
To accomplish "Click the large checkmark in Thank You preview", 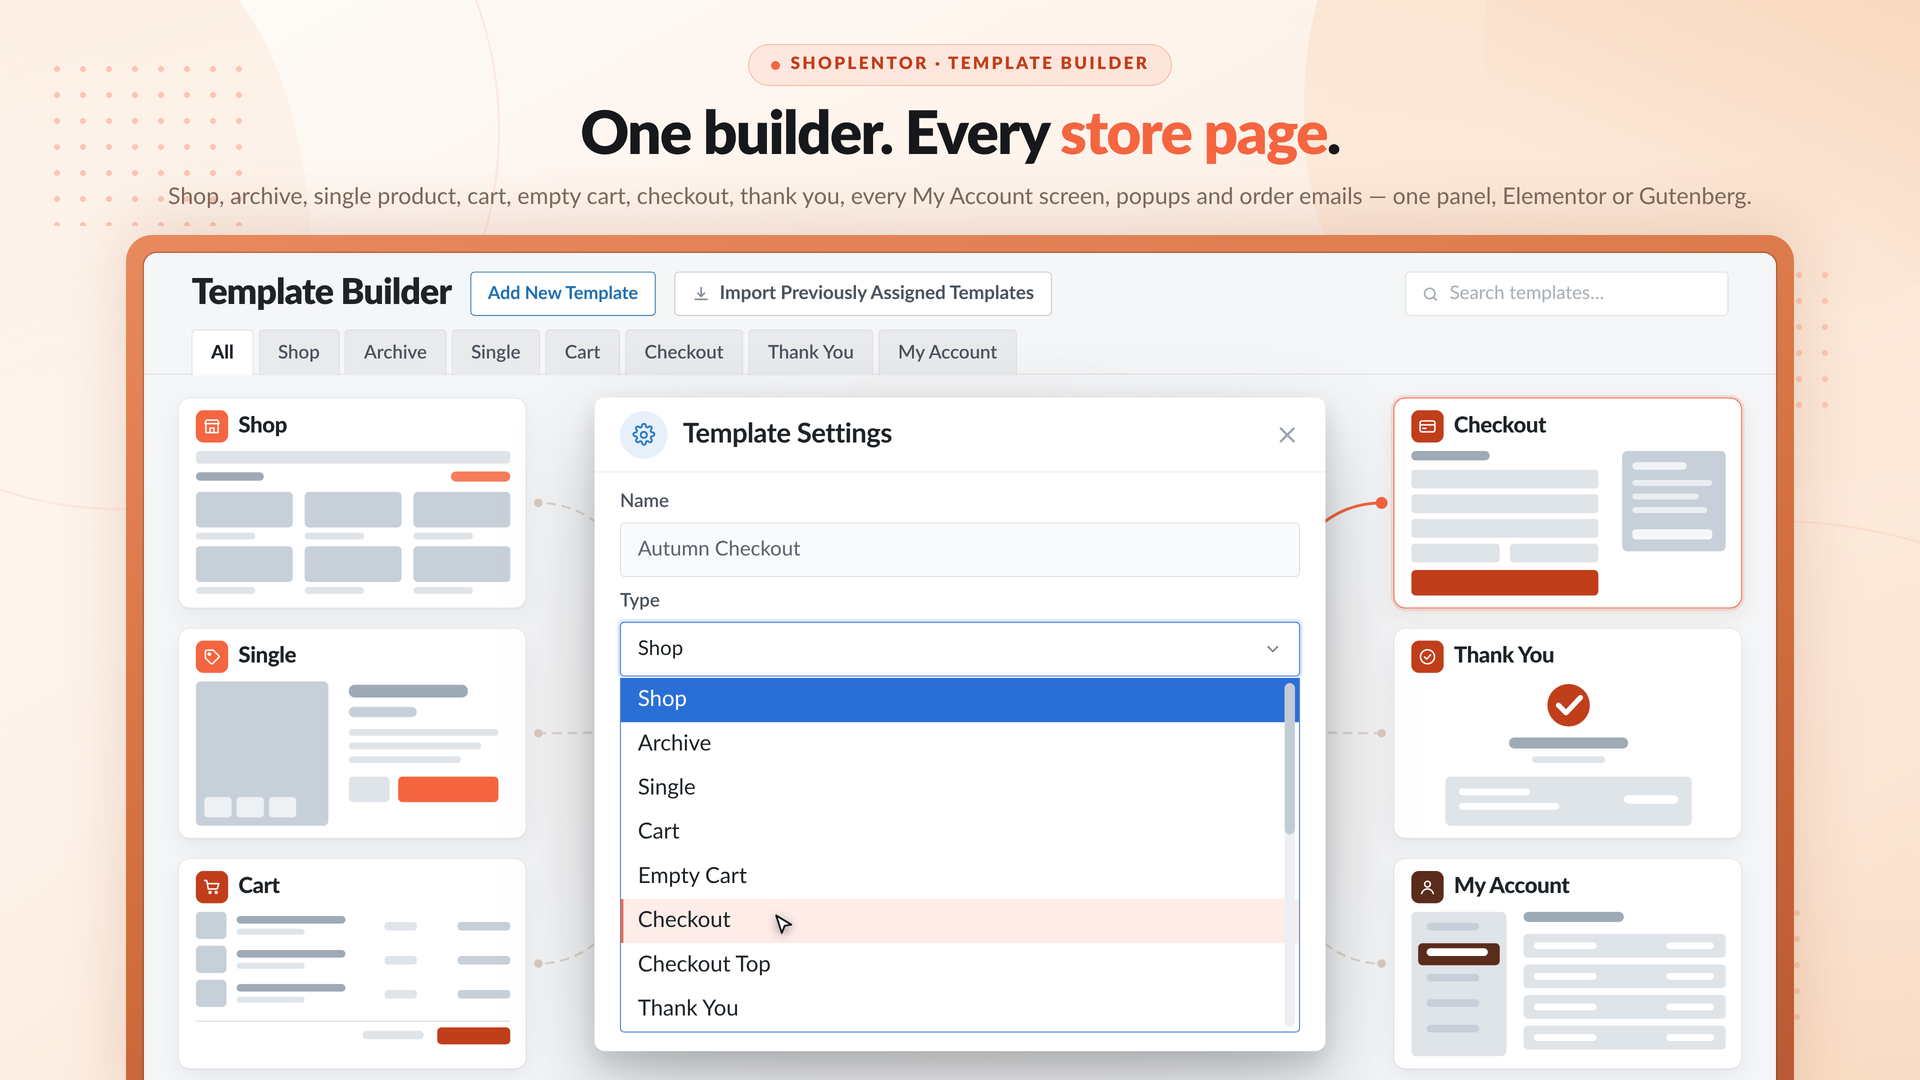I will [x=1568, y=705].
